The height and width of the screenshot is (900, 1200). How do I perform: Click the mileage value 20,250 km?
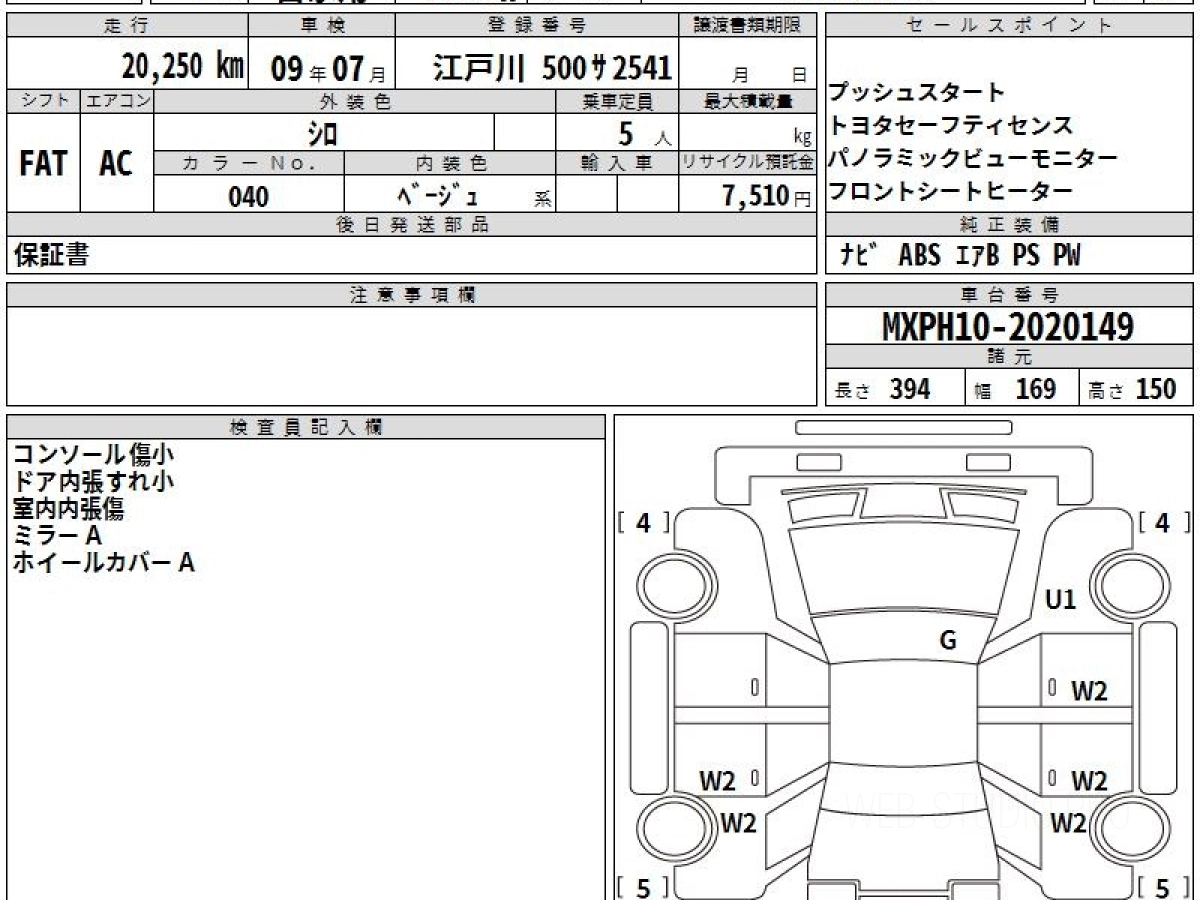pyautogui.click(x=183, y=67)
